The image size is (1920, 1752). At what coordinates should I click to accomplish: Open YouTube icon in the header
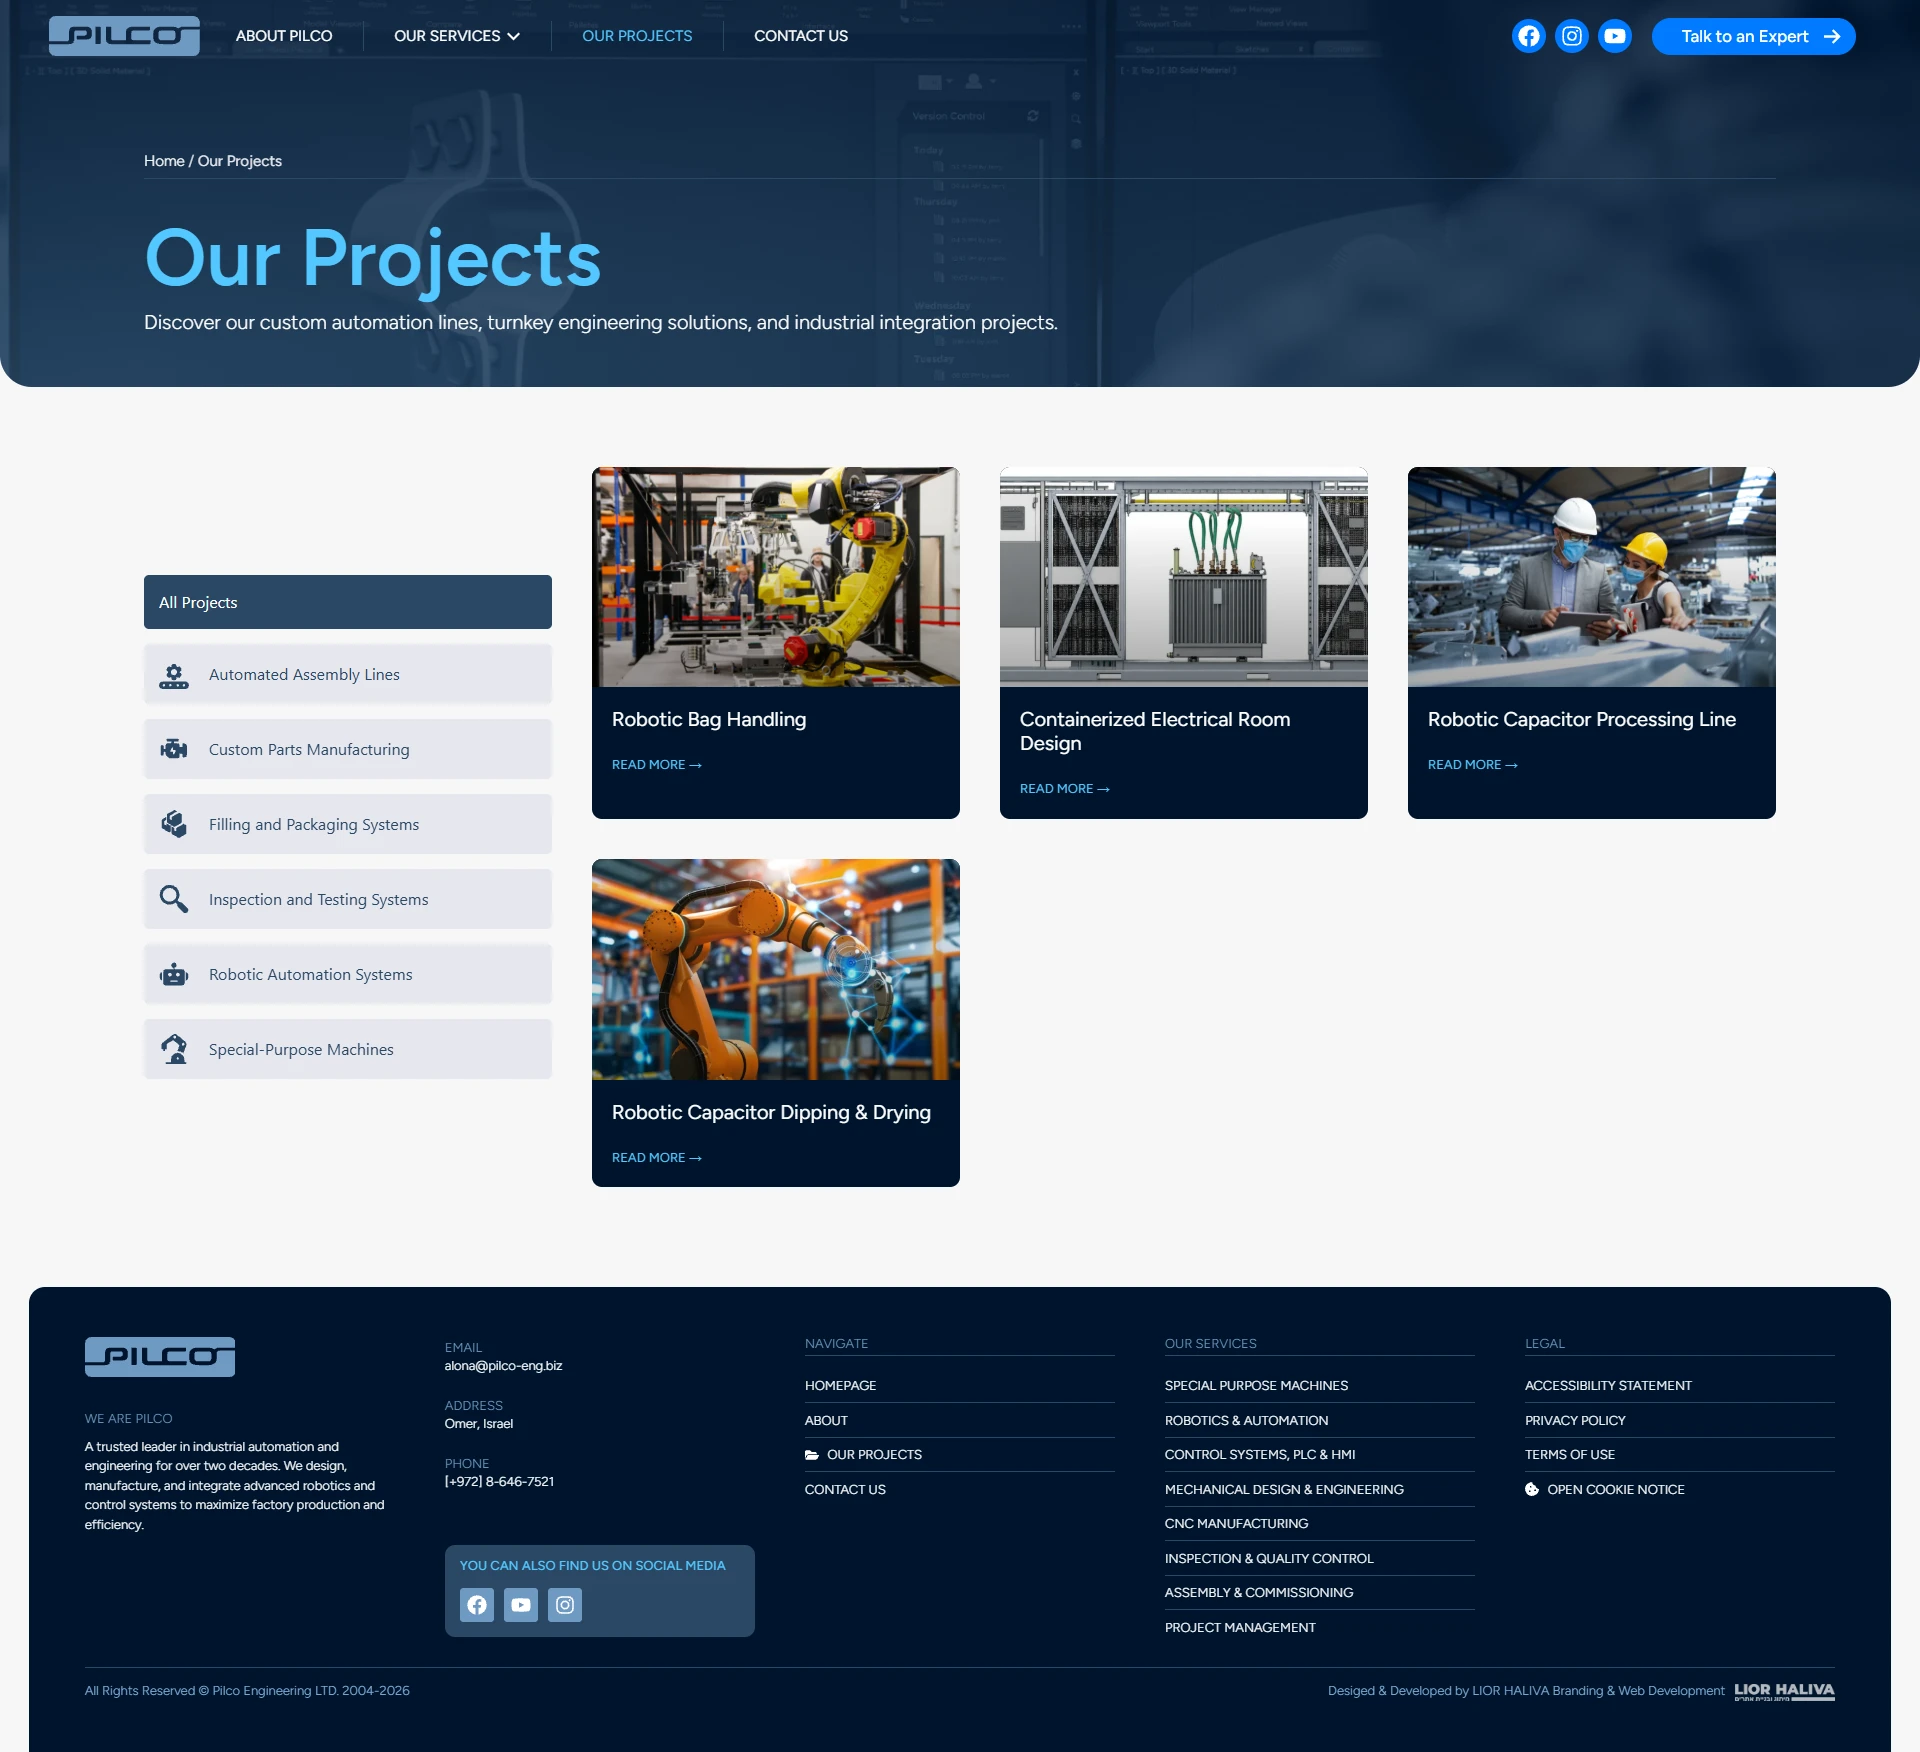1614,36
